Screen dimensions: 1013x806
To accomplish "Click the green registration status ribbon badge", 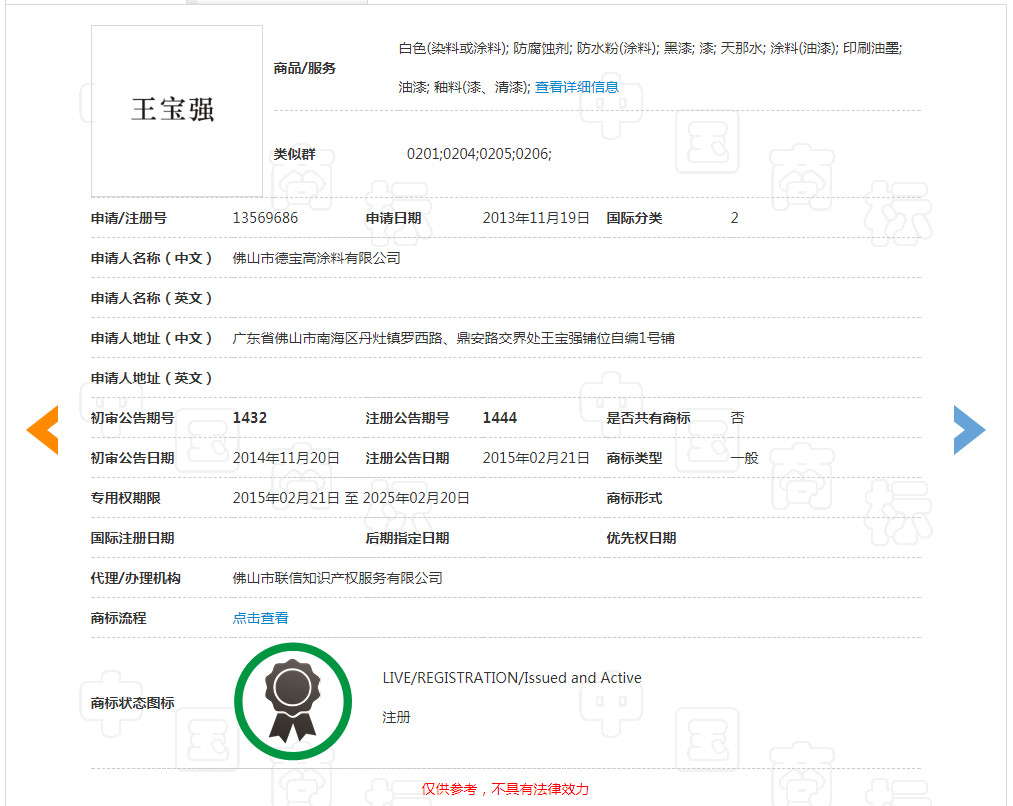I will pos(293,701).
